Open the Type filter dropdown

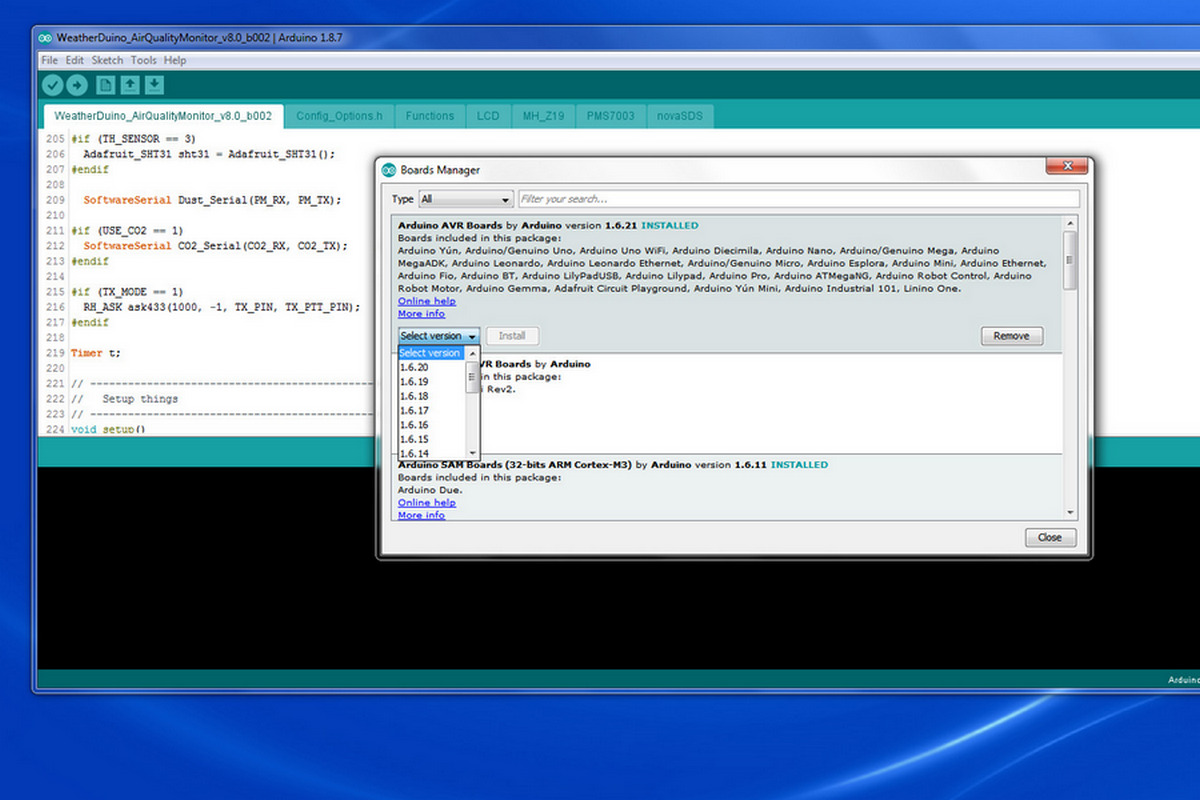point(465,199)
